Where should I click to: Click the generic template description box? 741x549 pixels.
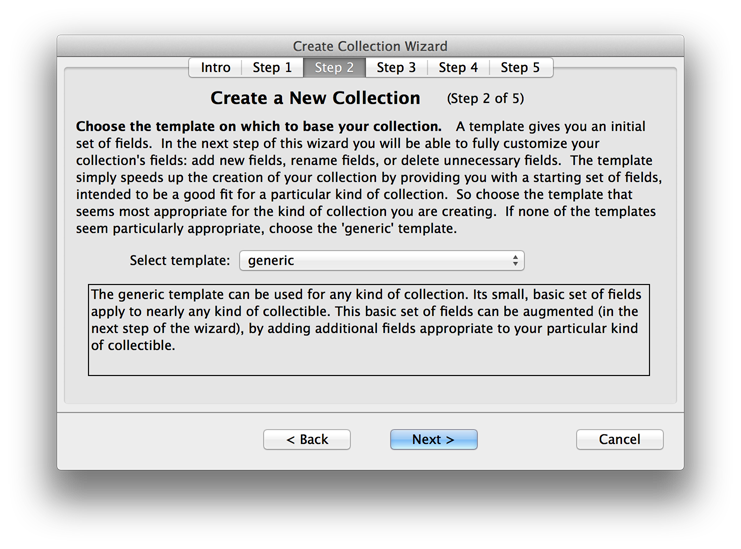pyautogui.click(x=369, y=330)
